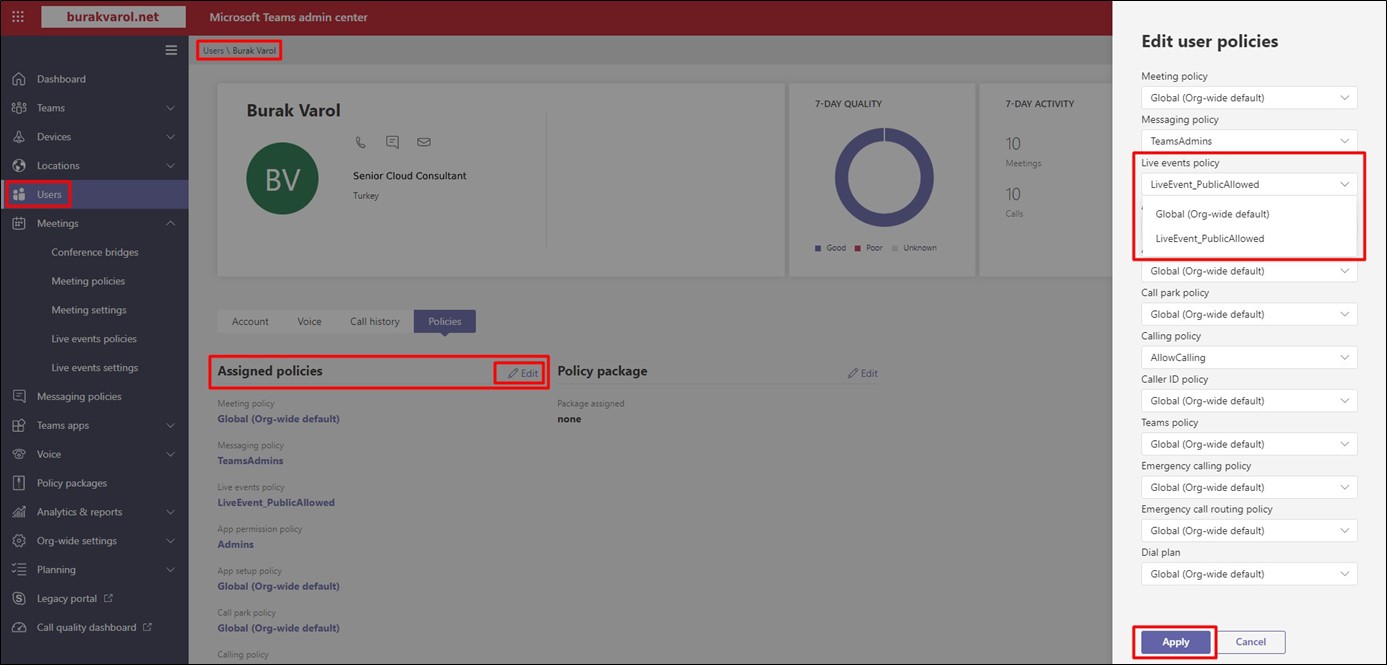Click the Users \ Burak Varol breadcrumb
The width and height of the screenshot is (1387, 665).
pos(239,50)
